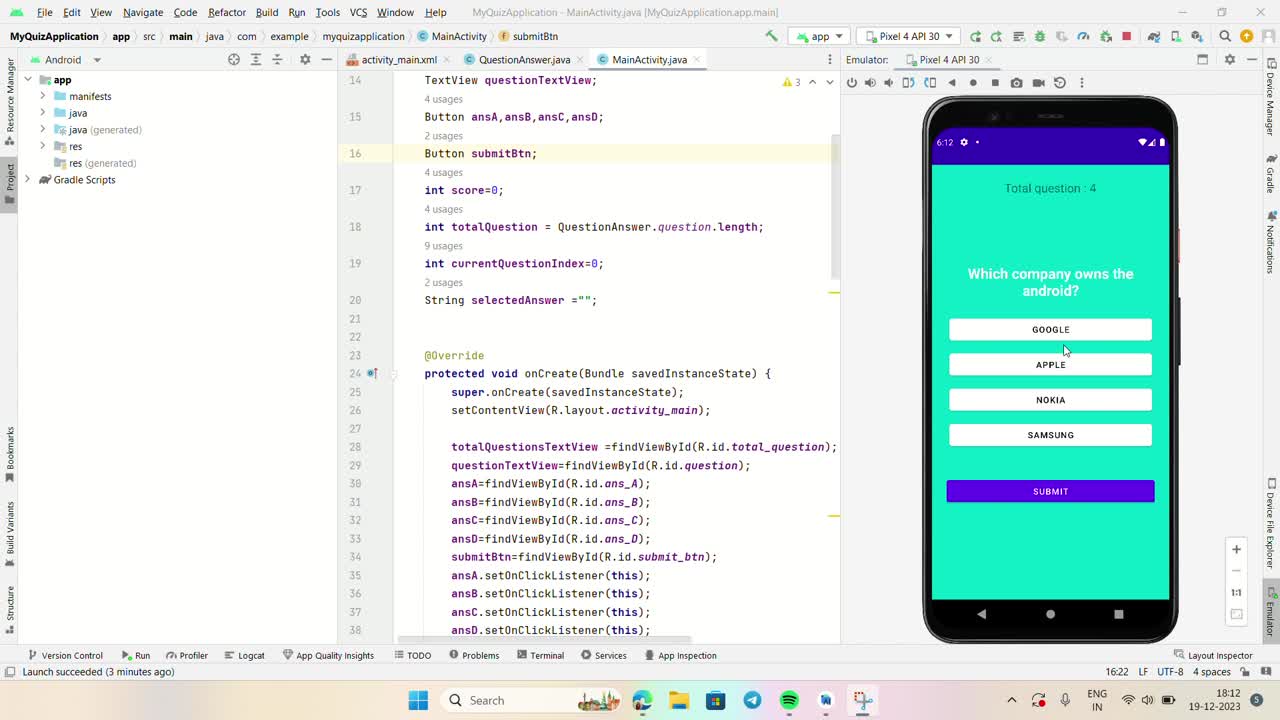Open the Refactor menu

(x=227, y=12)
